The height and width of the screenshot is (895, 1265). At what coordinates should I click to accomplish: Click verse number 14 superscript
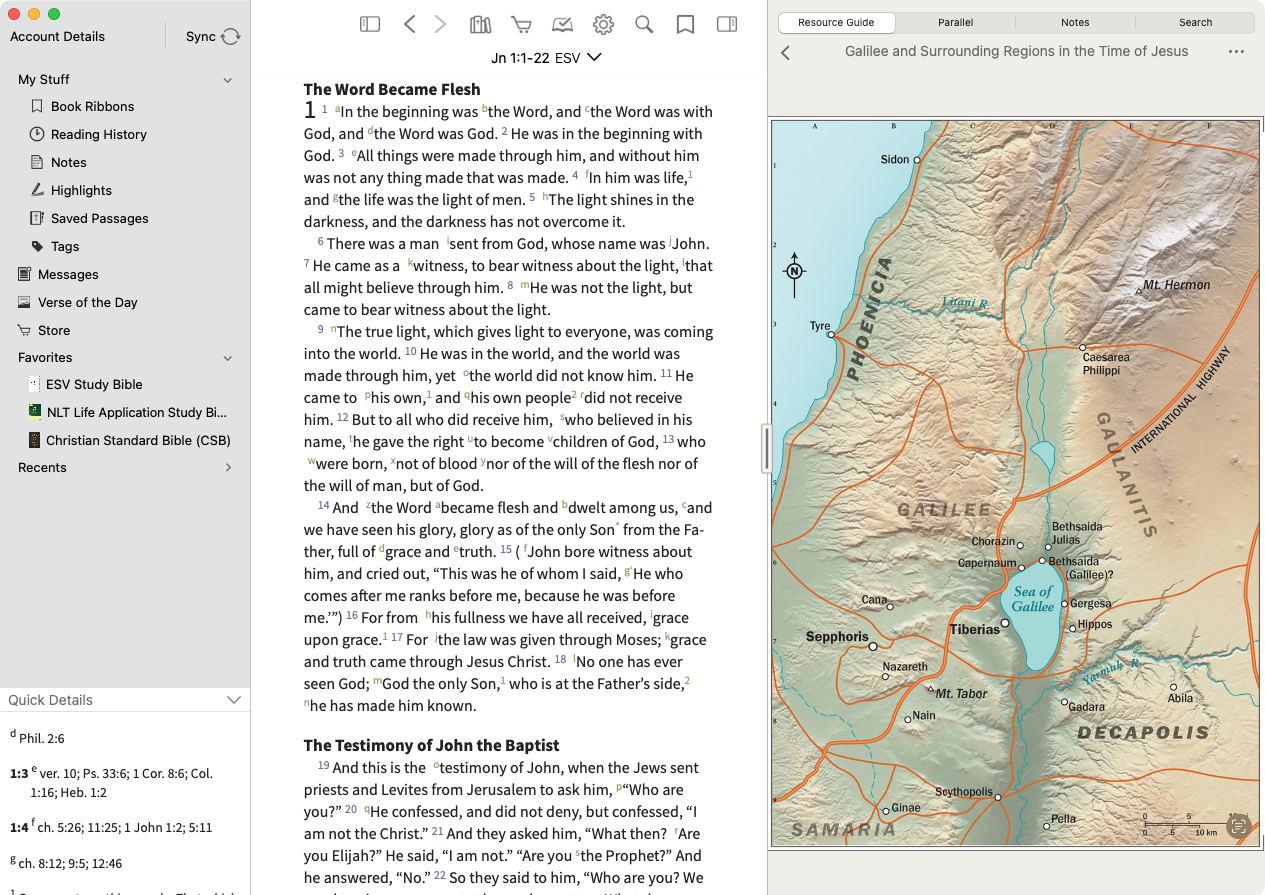point(324,506)
